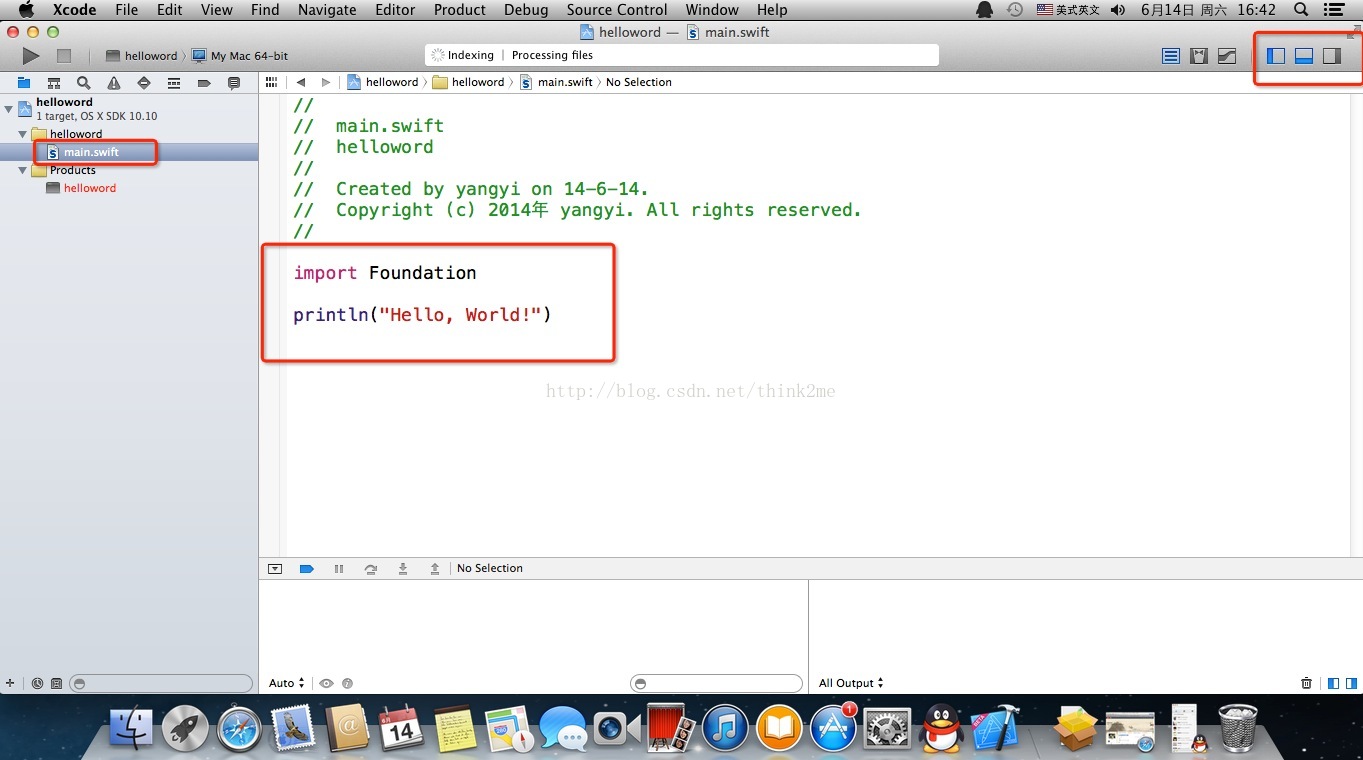Show only source-controlled files filter
The height and width of the screenshot is (760, 1363).
[x=56, y=683]
